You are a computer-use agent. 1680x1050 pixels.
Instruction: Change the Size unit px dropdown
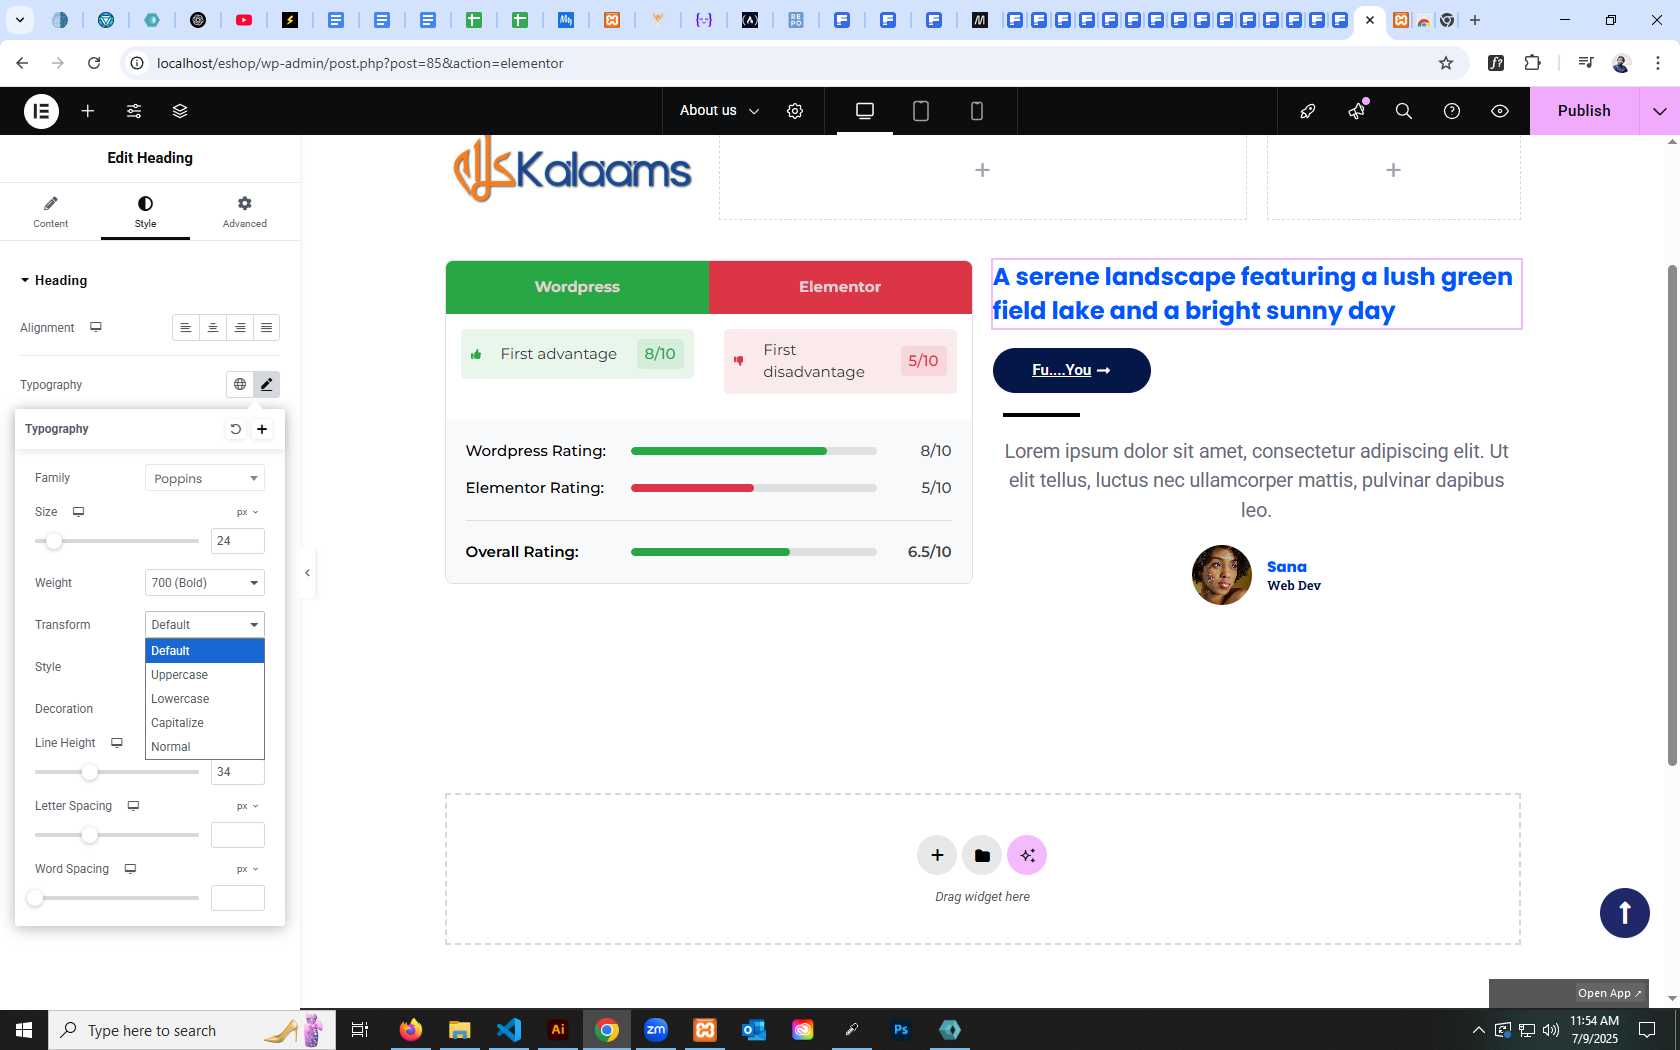247,512
